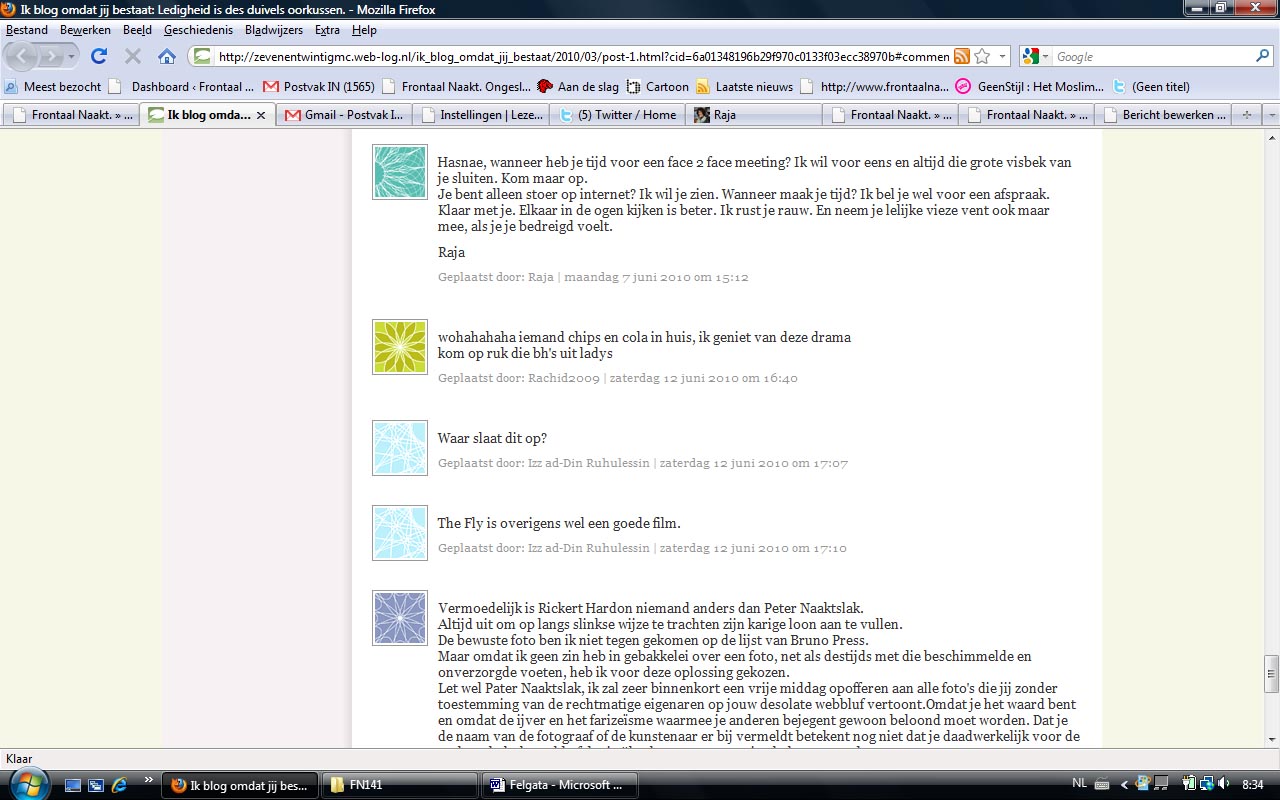
Task: Click Izz ad-Din Ruhulessin byline at 17:10
Action: tap(588, 548)
